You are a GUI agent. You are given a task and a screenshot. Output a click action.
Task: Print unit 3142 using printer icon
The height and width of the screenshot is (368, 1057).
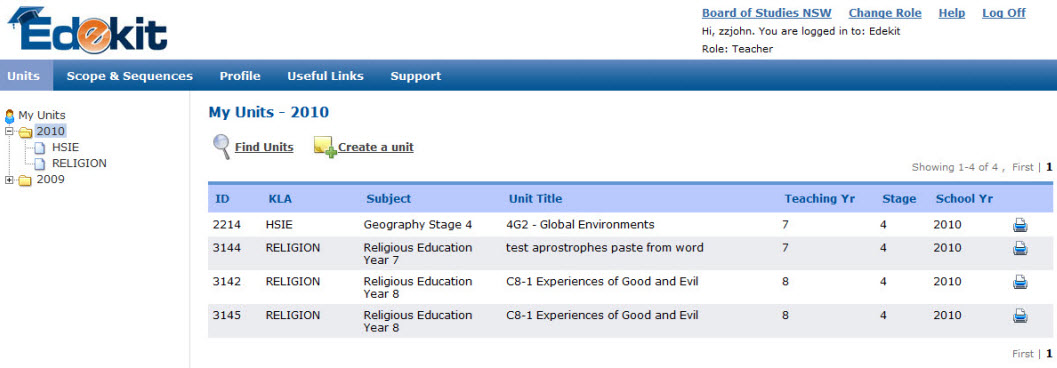1020,282
